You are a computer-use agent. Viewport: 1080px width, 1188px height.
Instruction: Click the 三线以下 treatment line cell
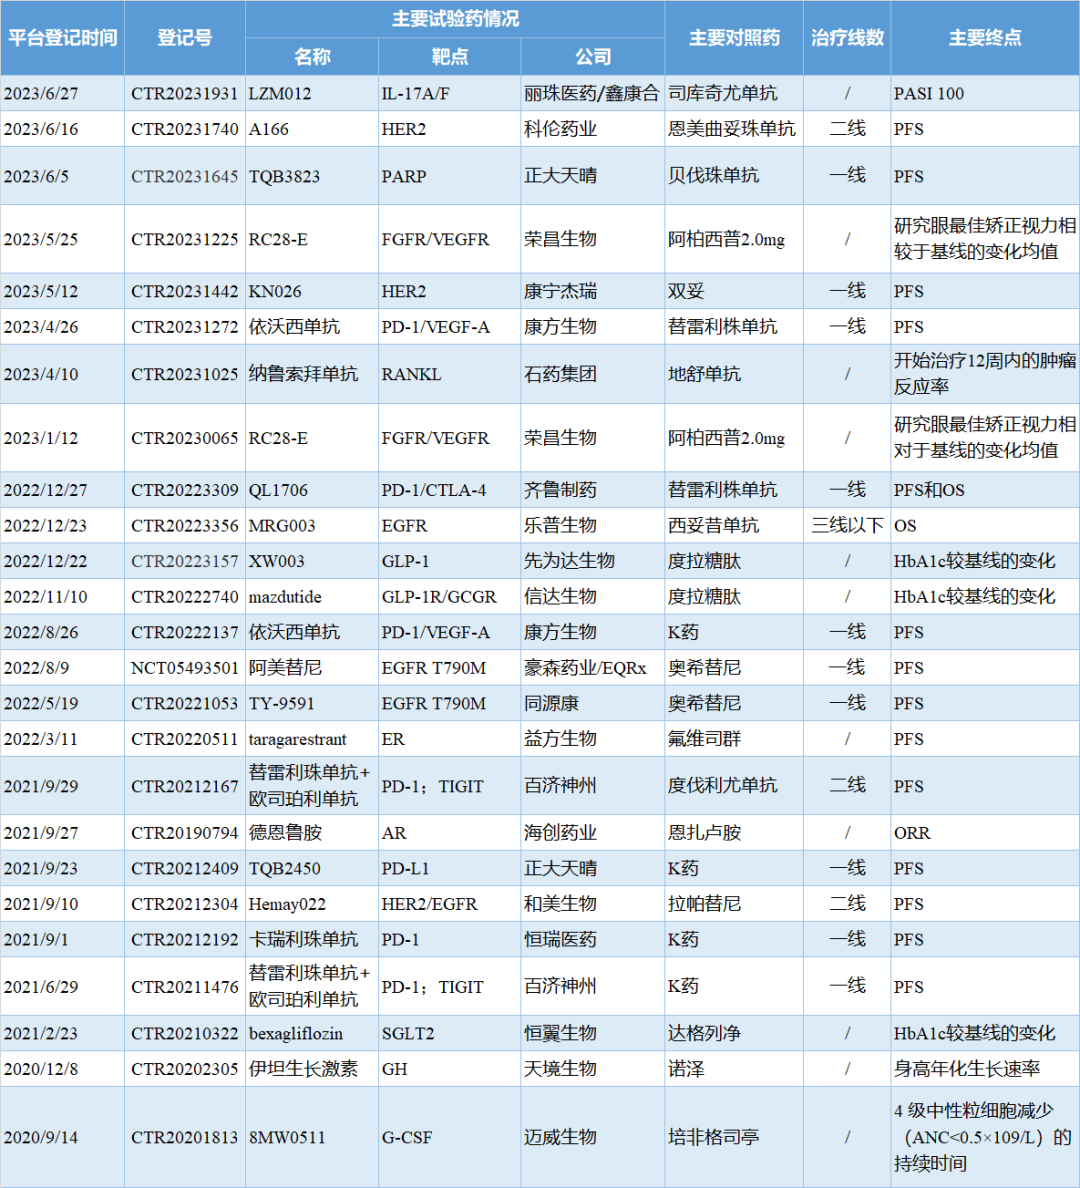847,526
